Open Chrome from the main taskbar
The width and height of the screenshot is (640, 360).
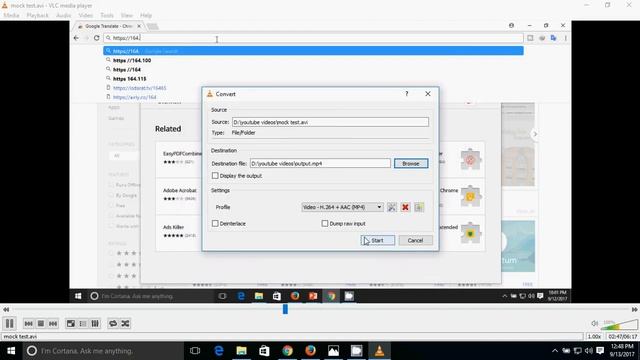[287, 351]
